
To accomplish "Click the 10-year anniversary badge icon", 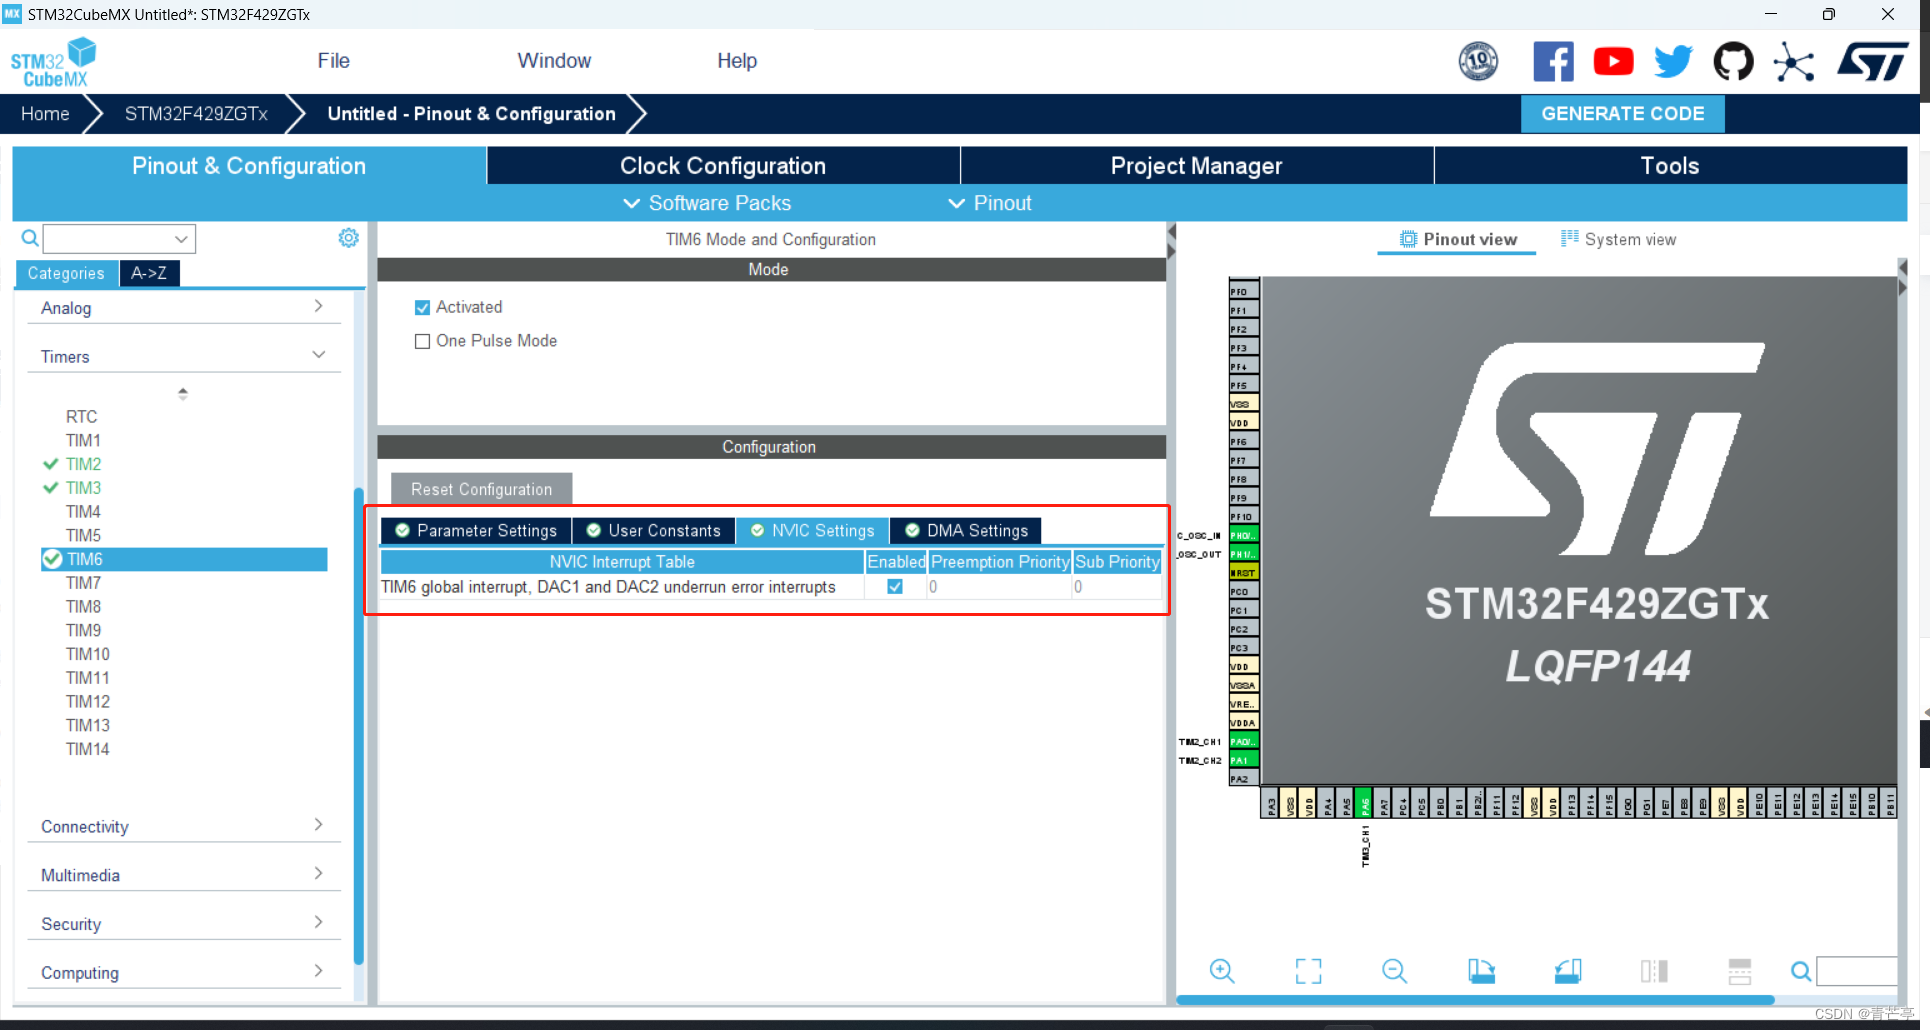I will click(1478, 62).
